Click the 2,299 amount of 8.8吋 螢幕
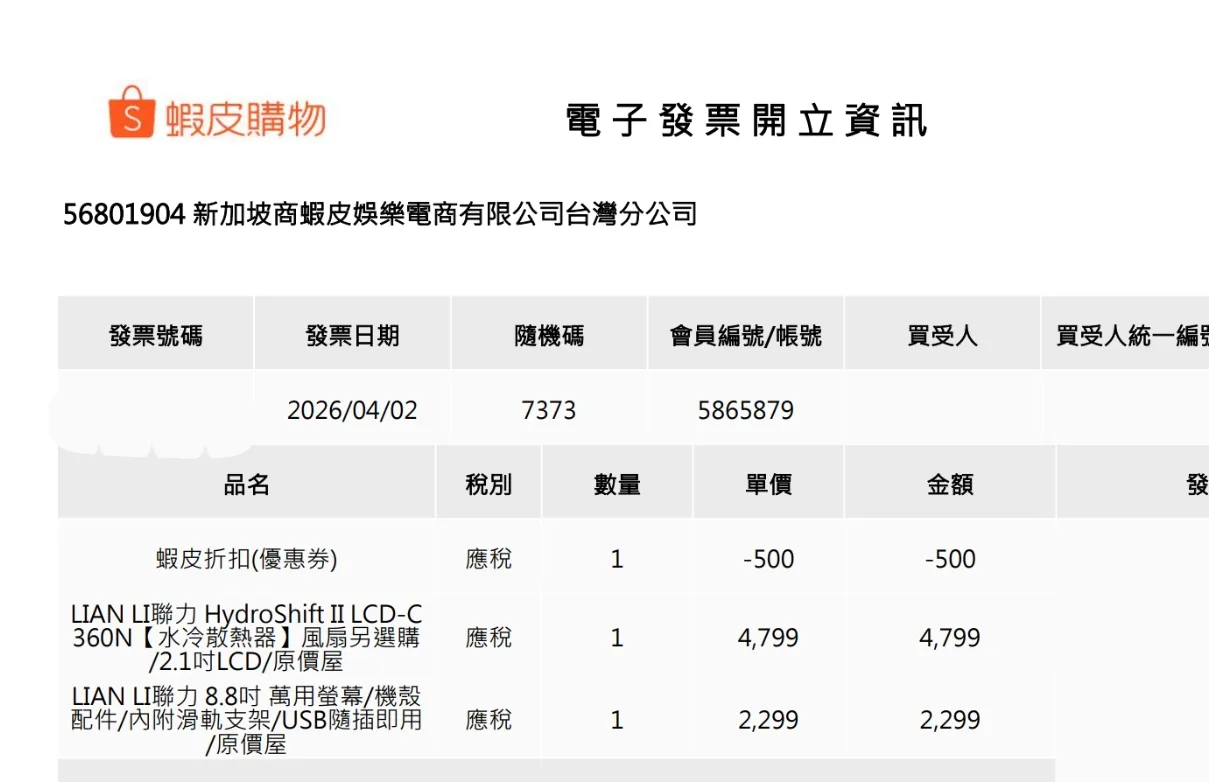Screen dimensions: 1209x782 point(950,720)
